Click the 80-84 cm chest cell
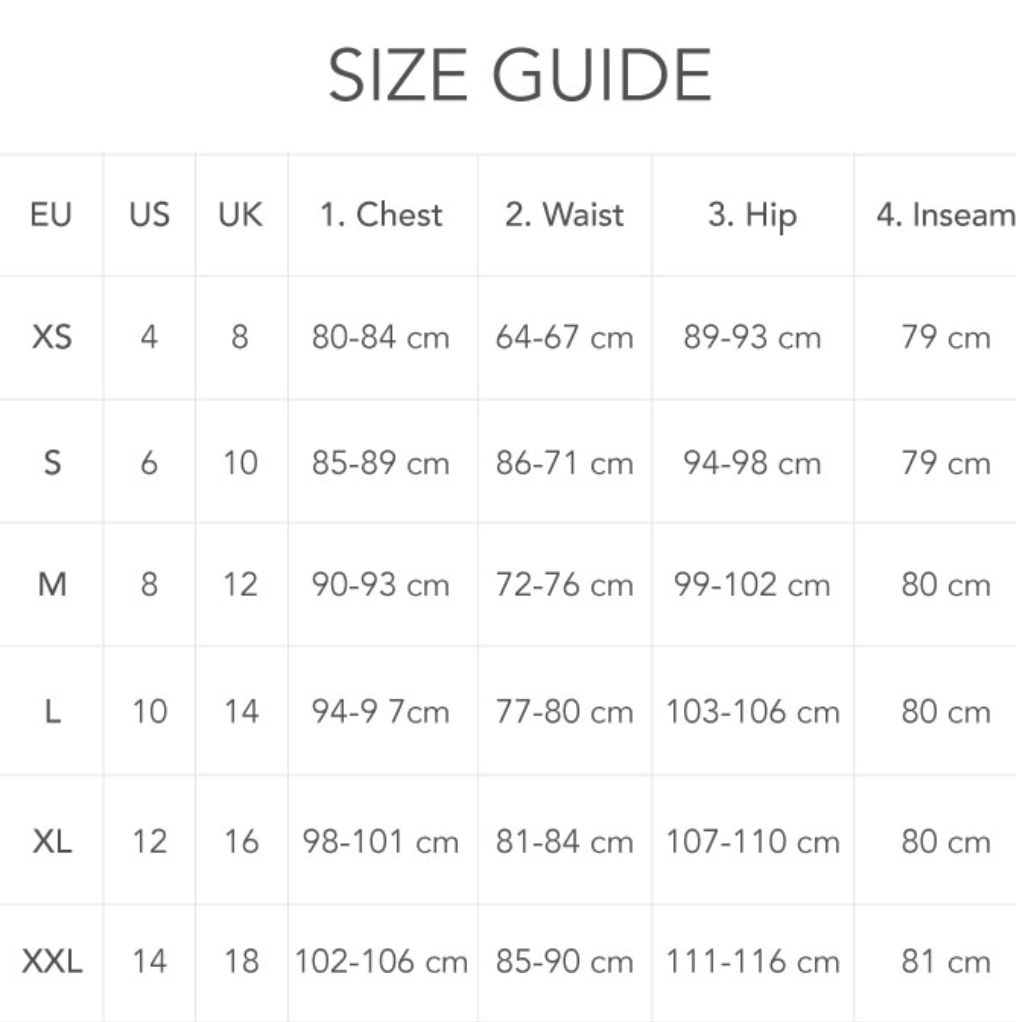 tap(381, 338)
